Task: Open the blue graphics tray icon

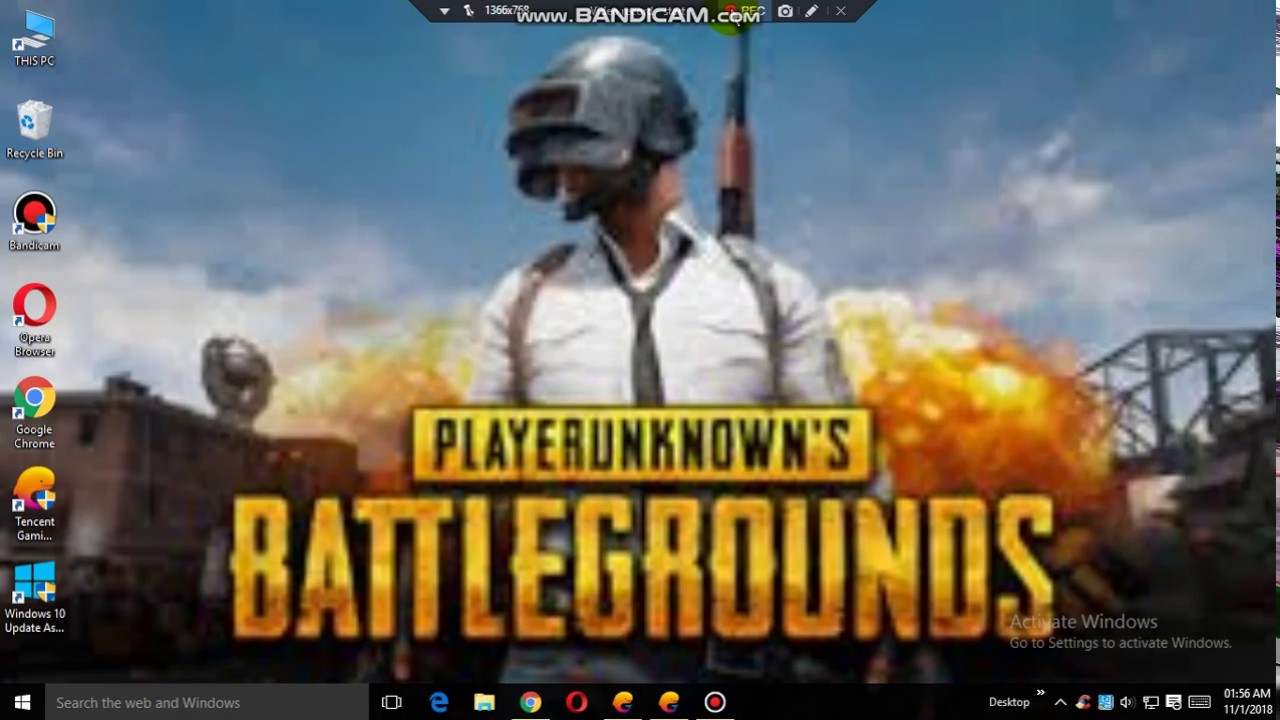Action: (1105, 702)
